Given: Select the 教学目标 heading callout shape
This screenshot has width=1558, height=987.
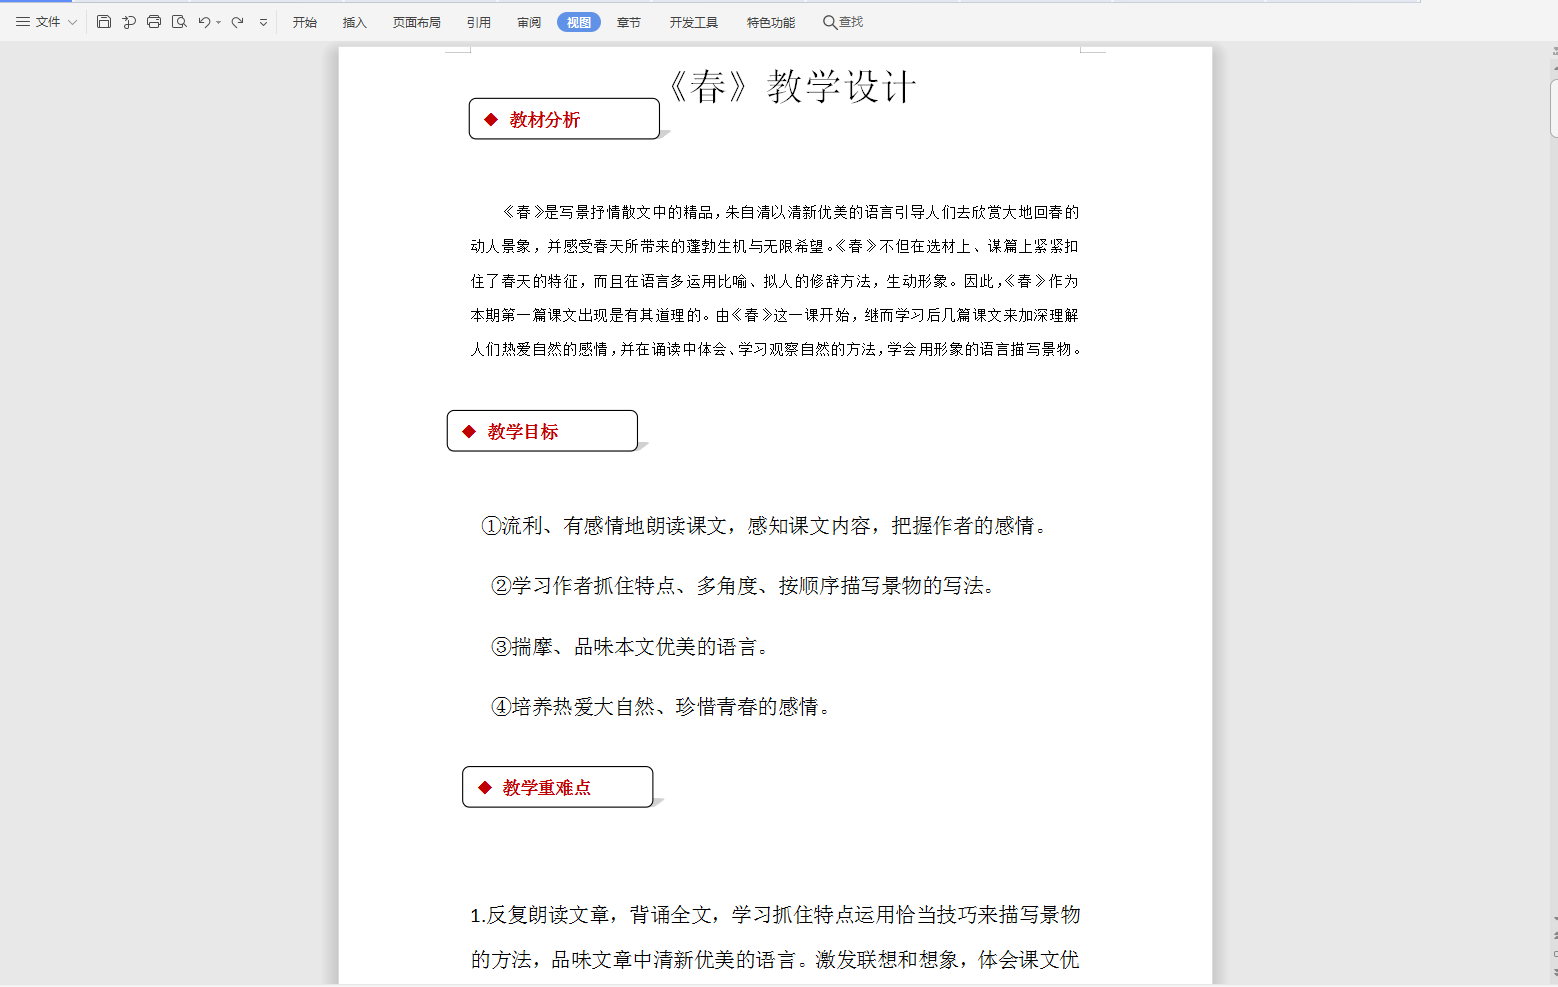Looking at the screenshot, I should pos(543,431).
